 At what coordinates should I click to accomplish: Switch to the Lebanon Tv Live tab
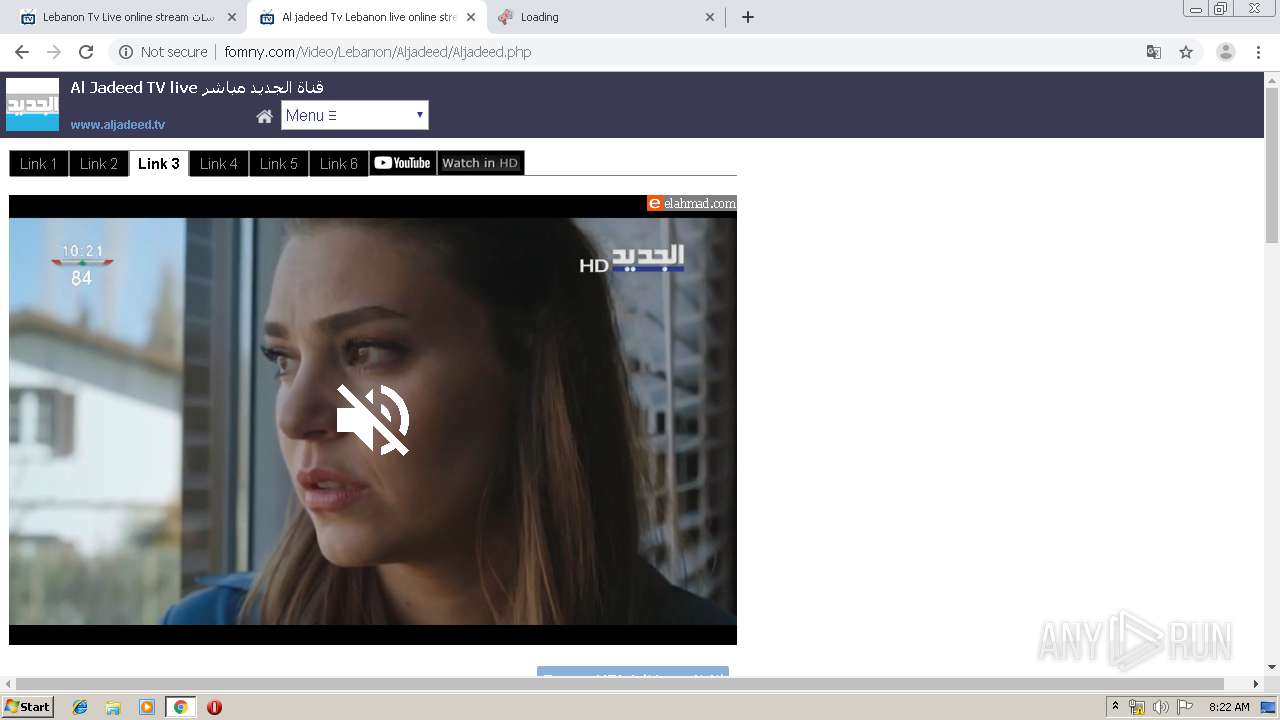[x=128, y=17]
